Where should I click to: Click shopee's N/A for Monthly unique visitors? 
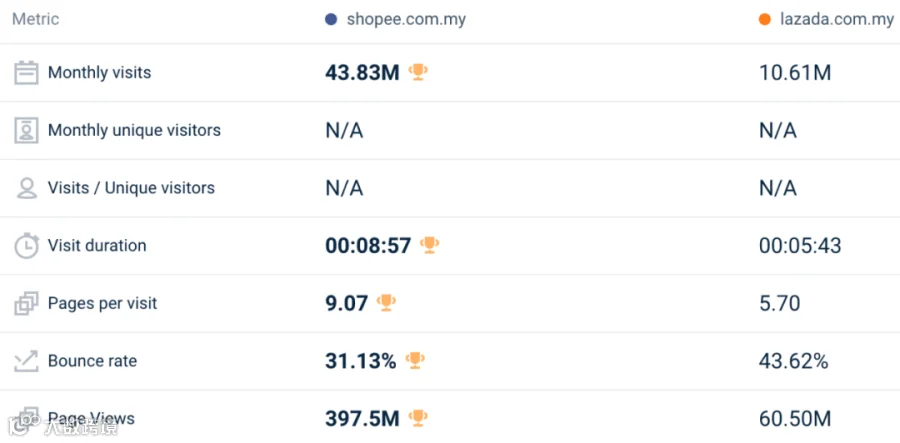point(344,131)
